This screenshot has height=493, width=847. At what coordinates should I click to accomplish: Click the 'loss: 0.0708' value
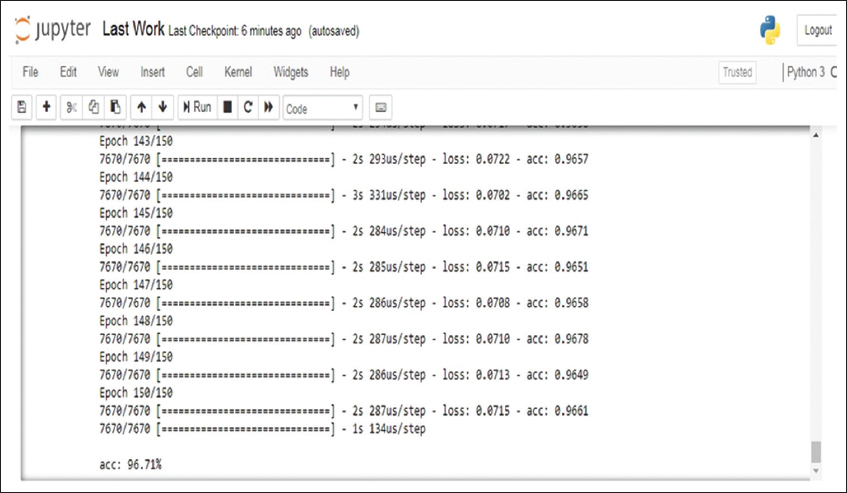tap(476, 303)
